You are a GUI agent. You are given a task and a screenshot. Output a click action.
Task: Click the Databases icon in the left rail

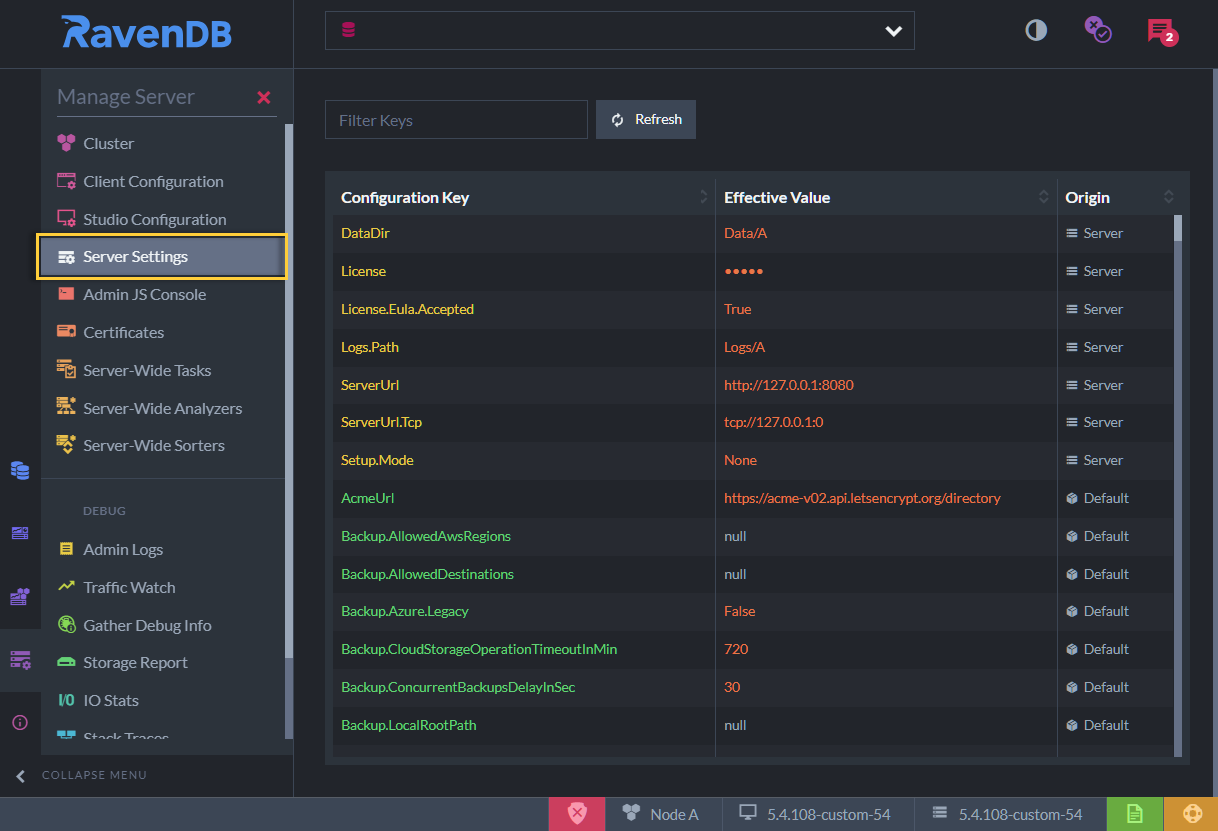(20, 470)
